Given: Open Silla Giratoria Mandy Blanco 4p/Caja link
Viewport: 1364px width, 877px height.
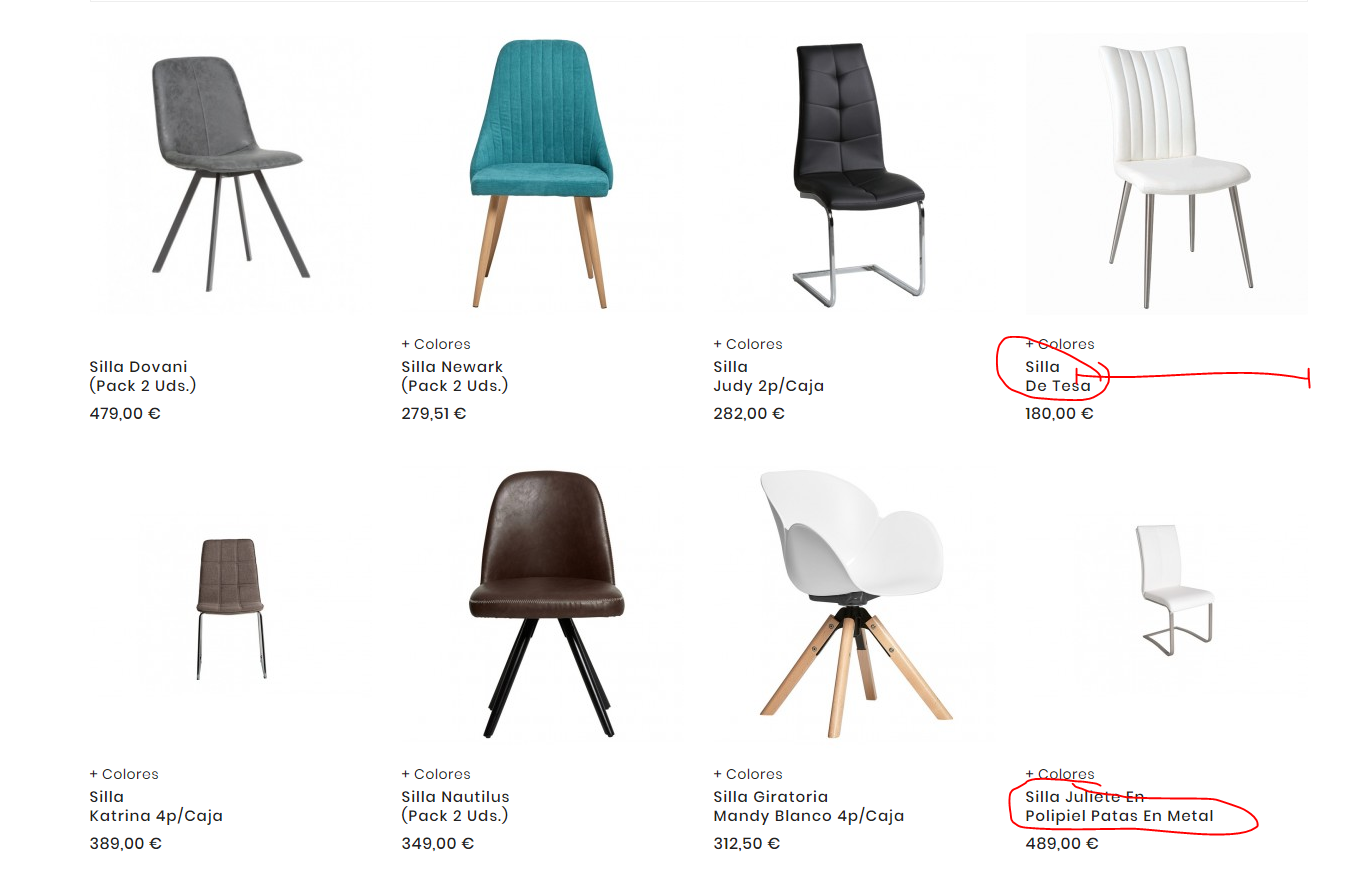Looking at the screenshot, I should pyautogui.click(x=809, y=806).
